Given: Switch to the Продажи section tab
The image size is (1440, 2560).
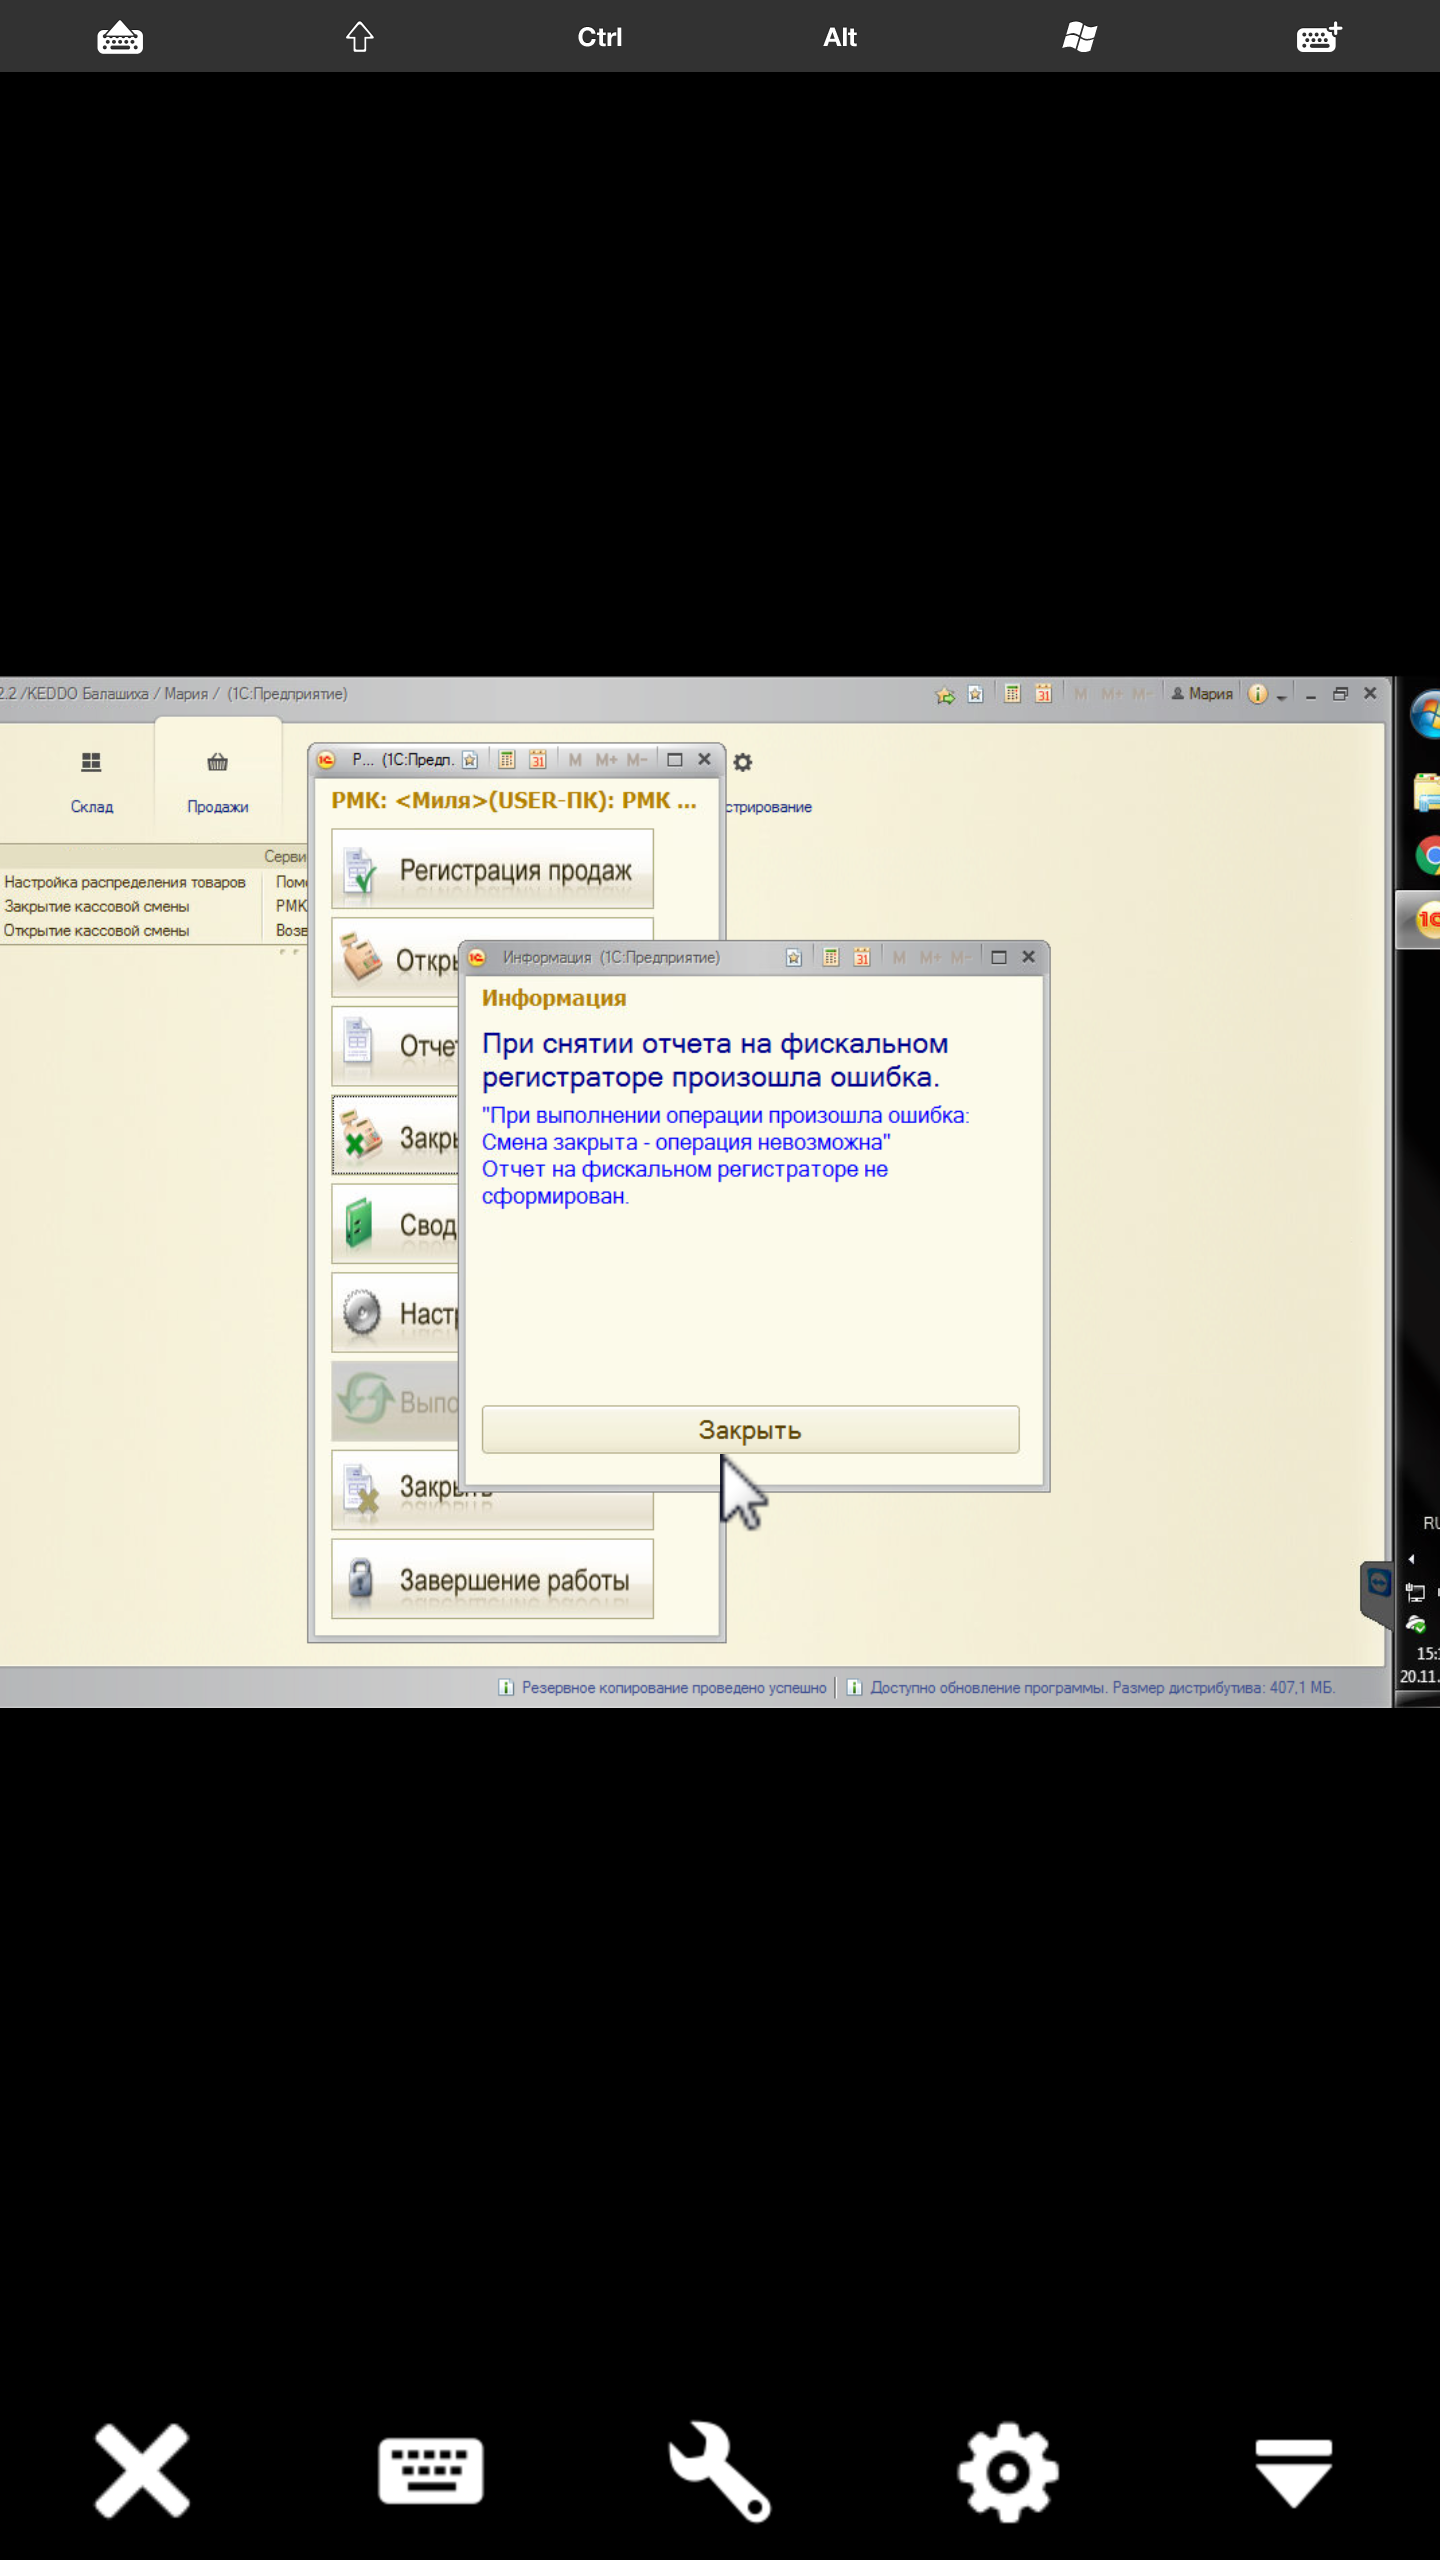Looking at the screenshot, I should 217,781.
